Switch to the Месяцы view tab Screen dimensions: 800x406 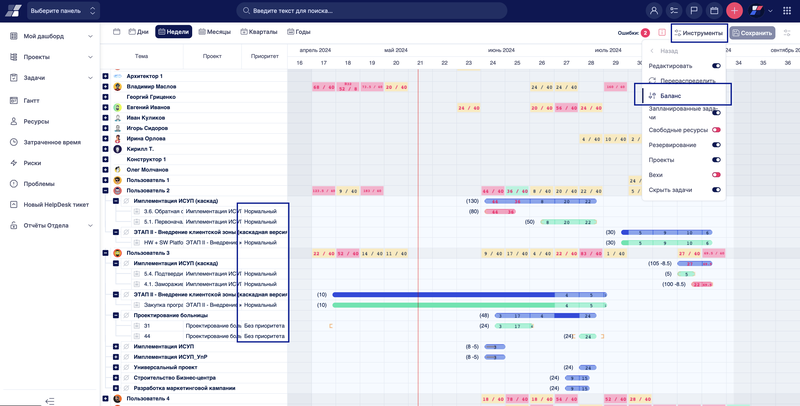[214, 32]
